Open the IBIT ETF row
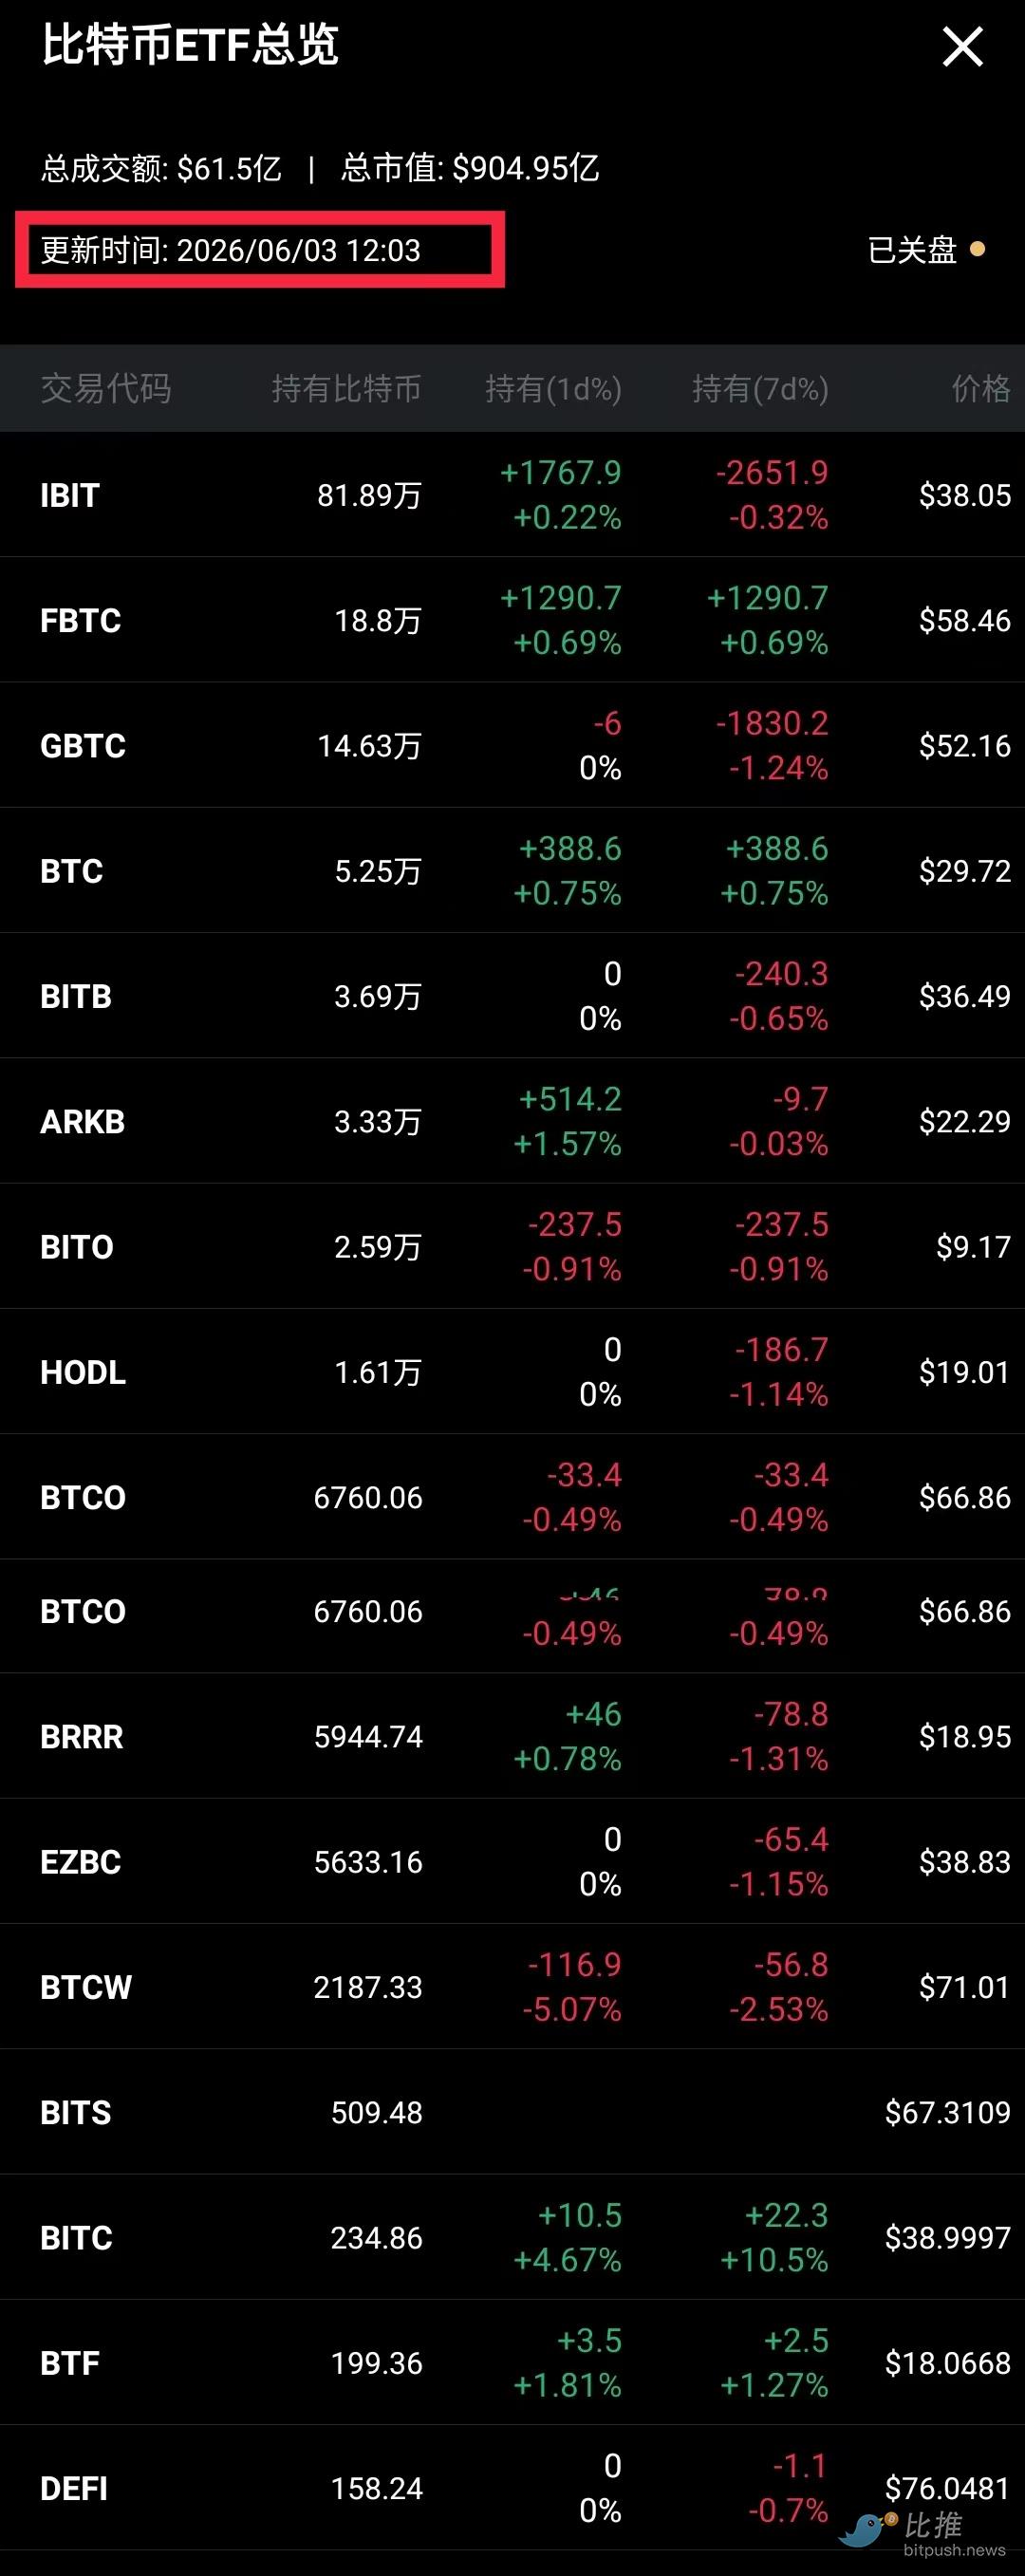Viewport: 1025px width, 2576px height. [512, 495]
